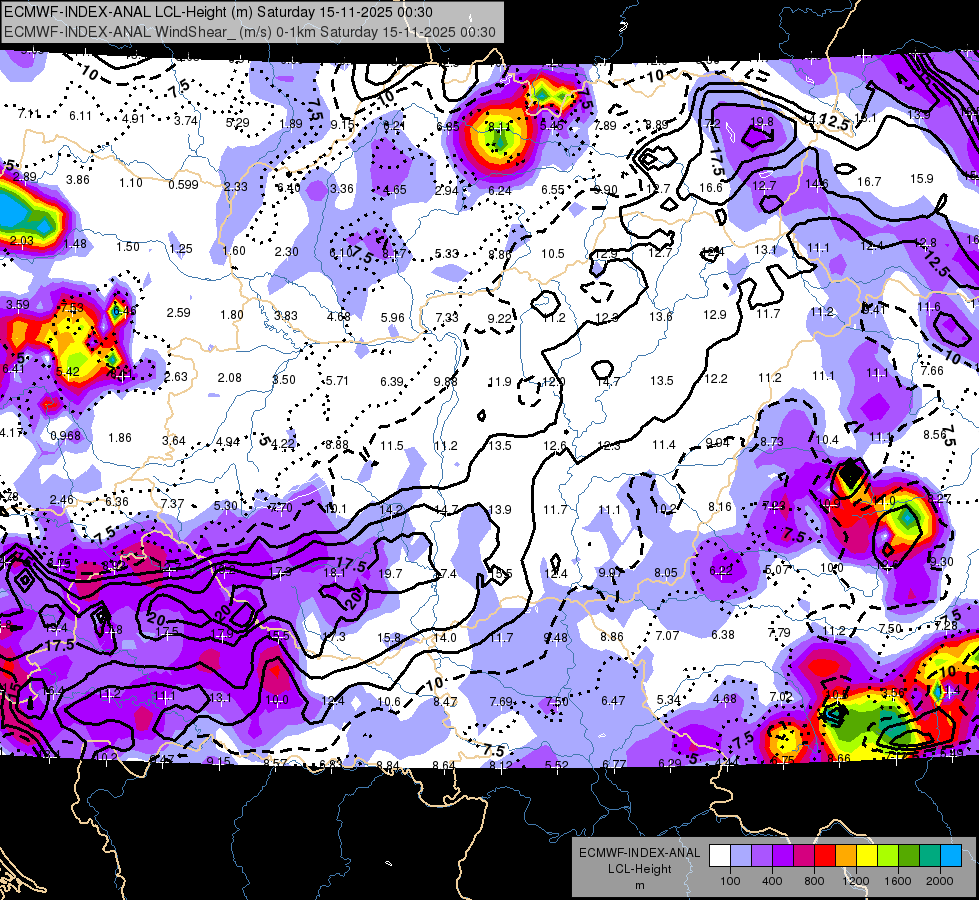The height and width of the screenshot is (900, 979).
Task: Click the grid value "8.88"
Action: 337,445
